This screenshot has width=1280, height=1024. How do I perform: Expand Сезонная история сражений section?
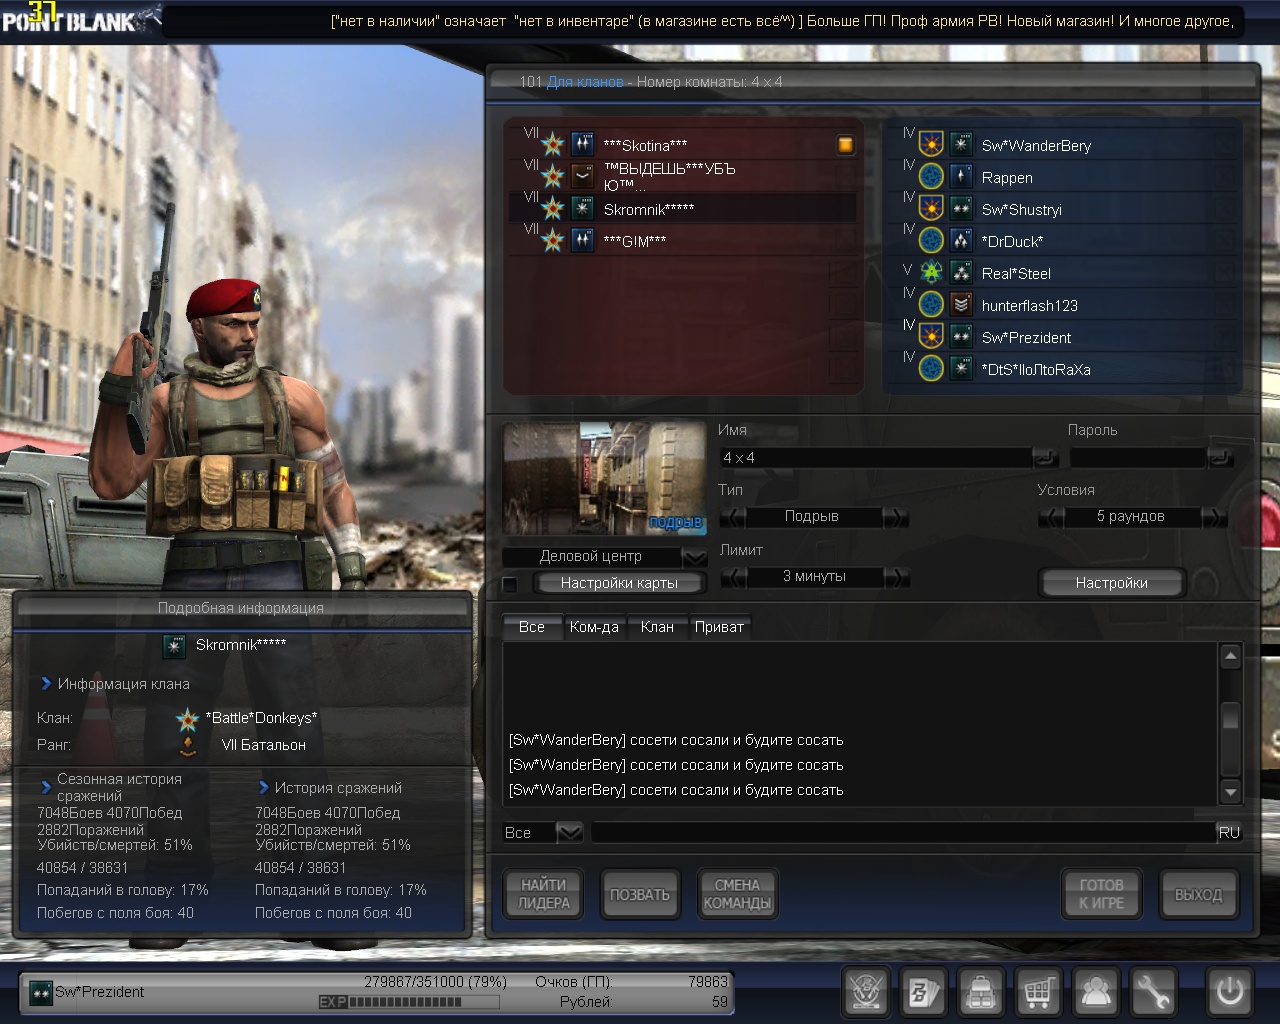point(46,787)
